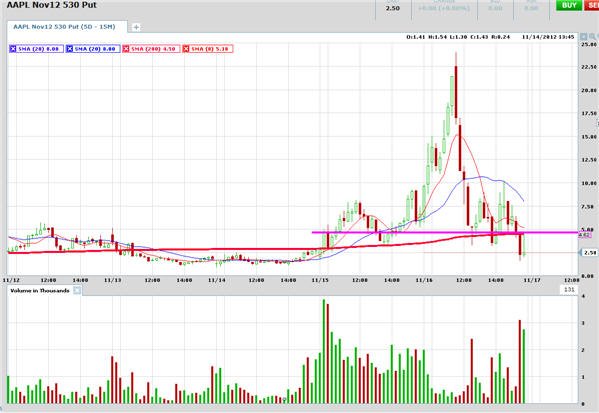Click the 11/15 date label on time axis
This screenshot has height=413, width=599.
point(320,280)
